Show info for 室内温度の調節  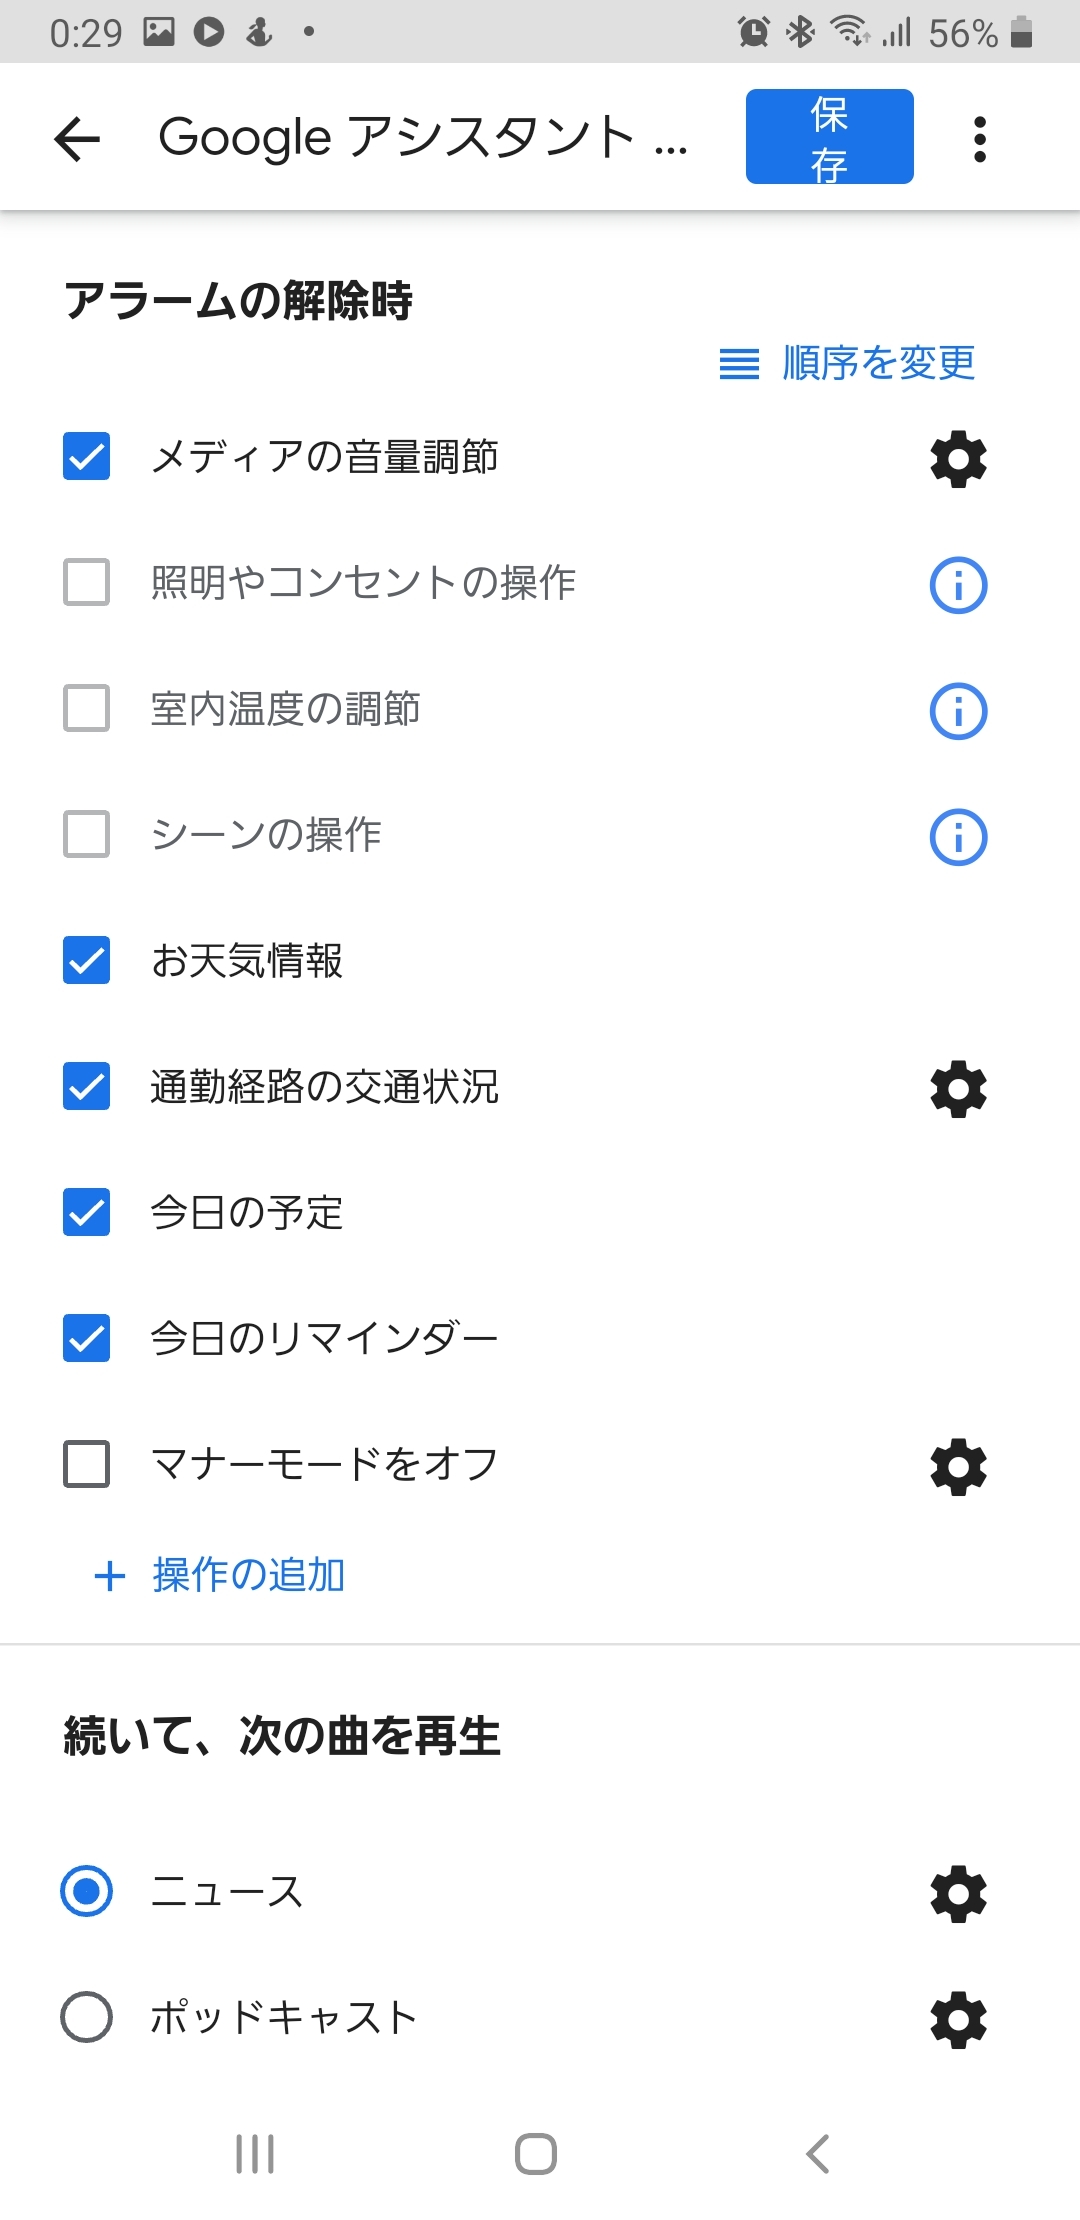pos(958,711)
